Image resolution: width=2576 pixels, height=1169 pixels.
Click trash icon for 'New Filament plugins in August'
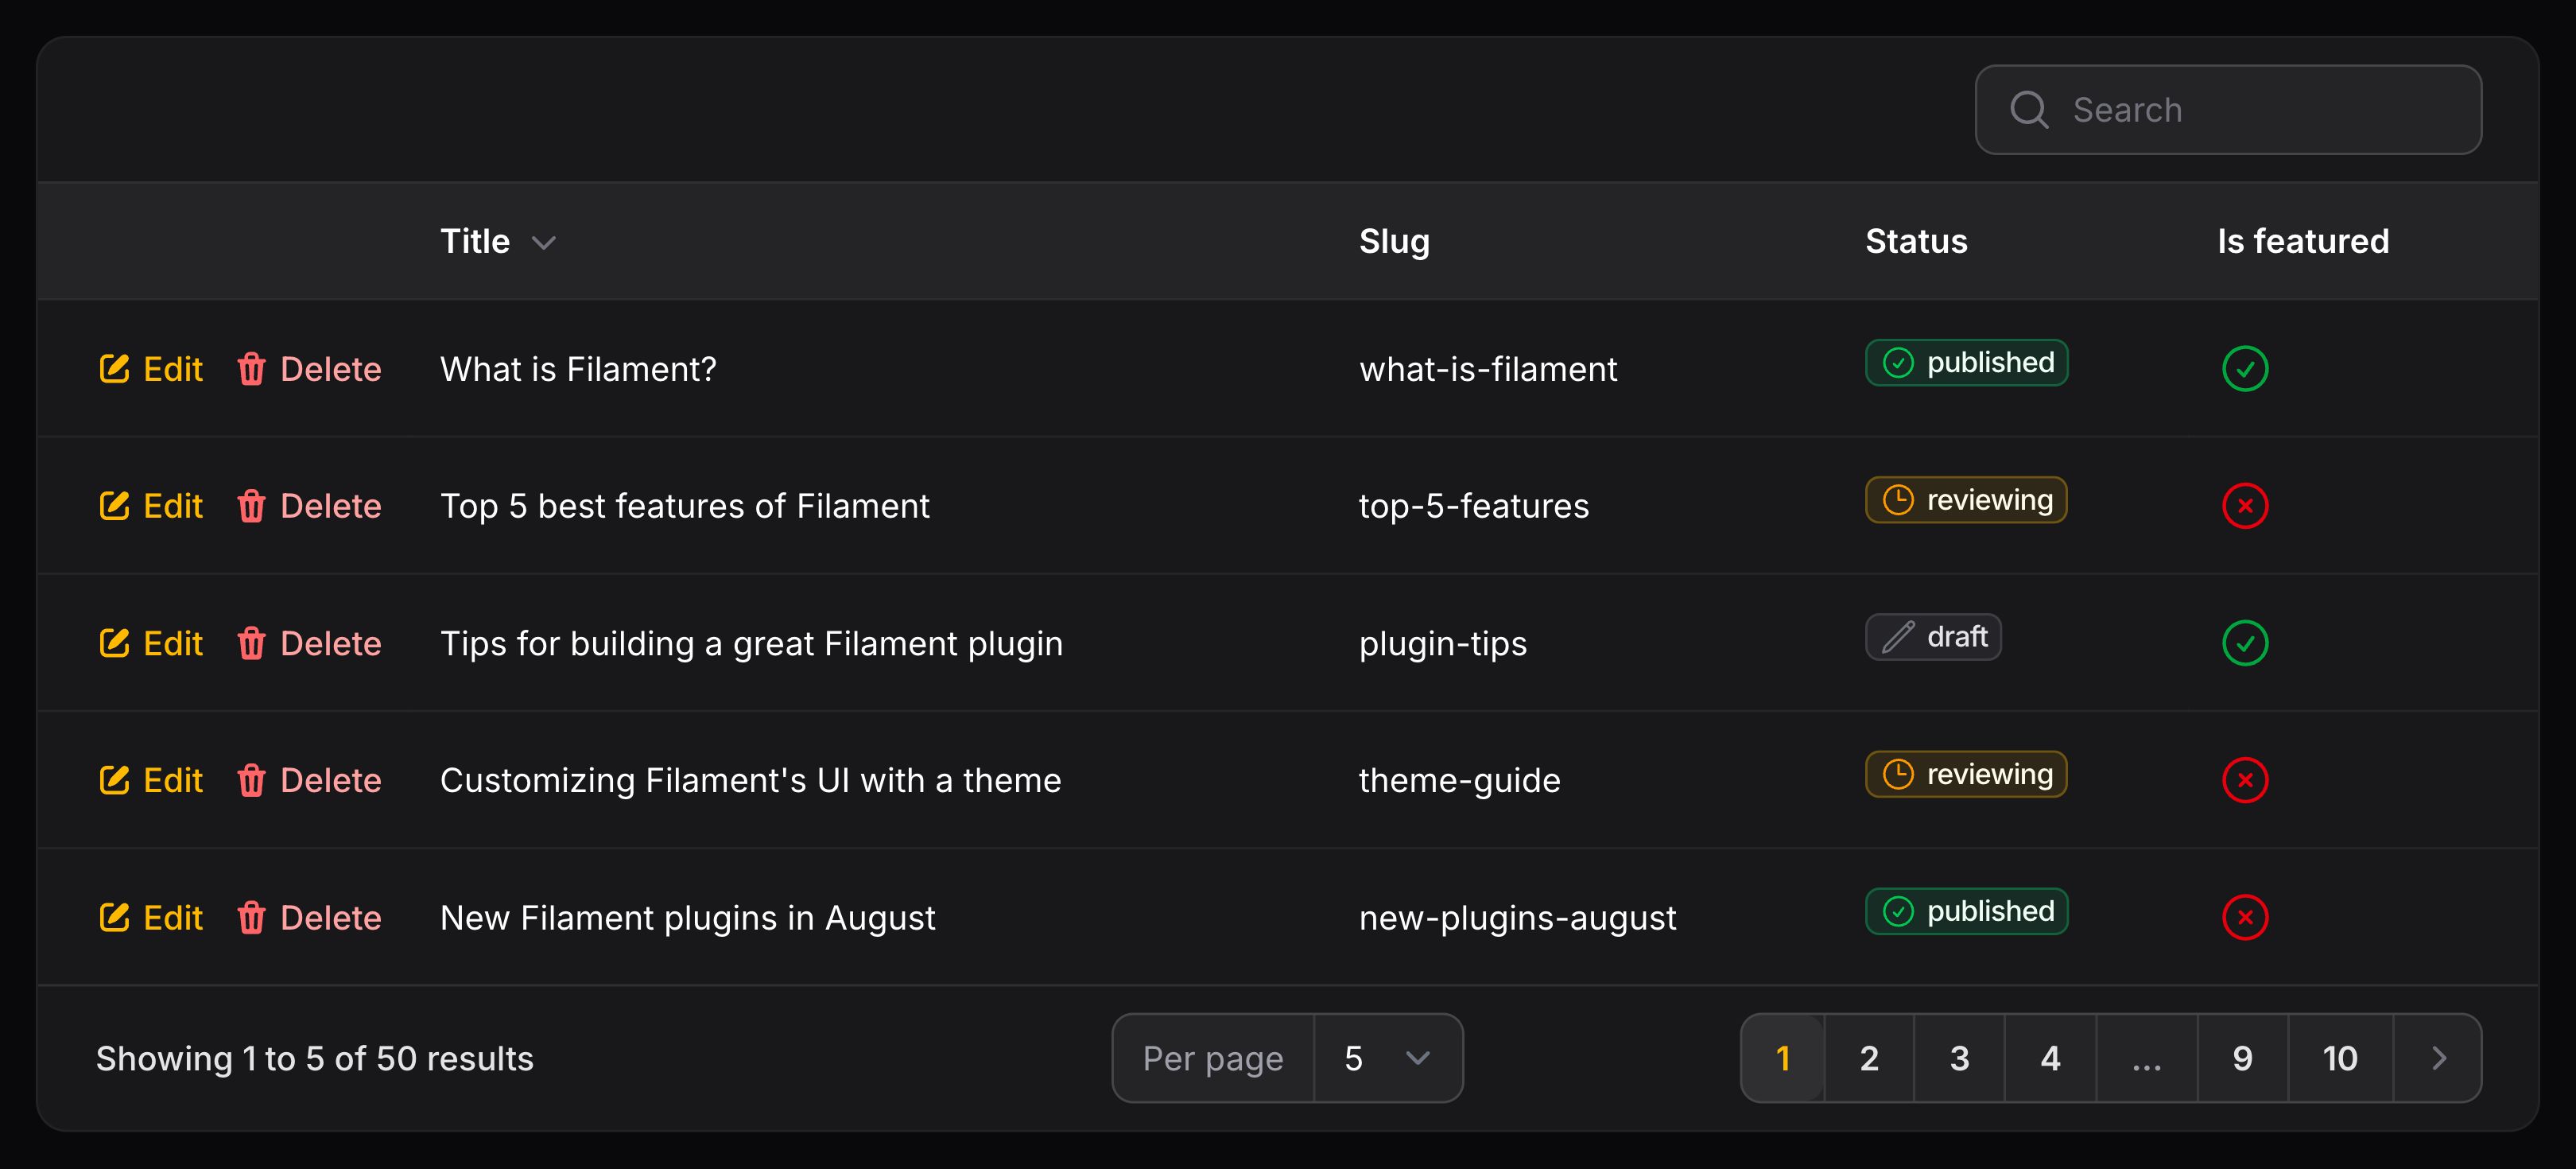click(251, 917)
